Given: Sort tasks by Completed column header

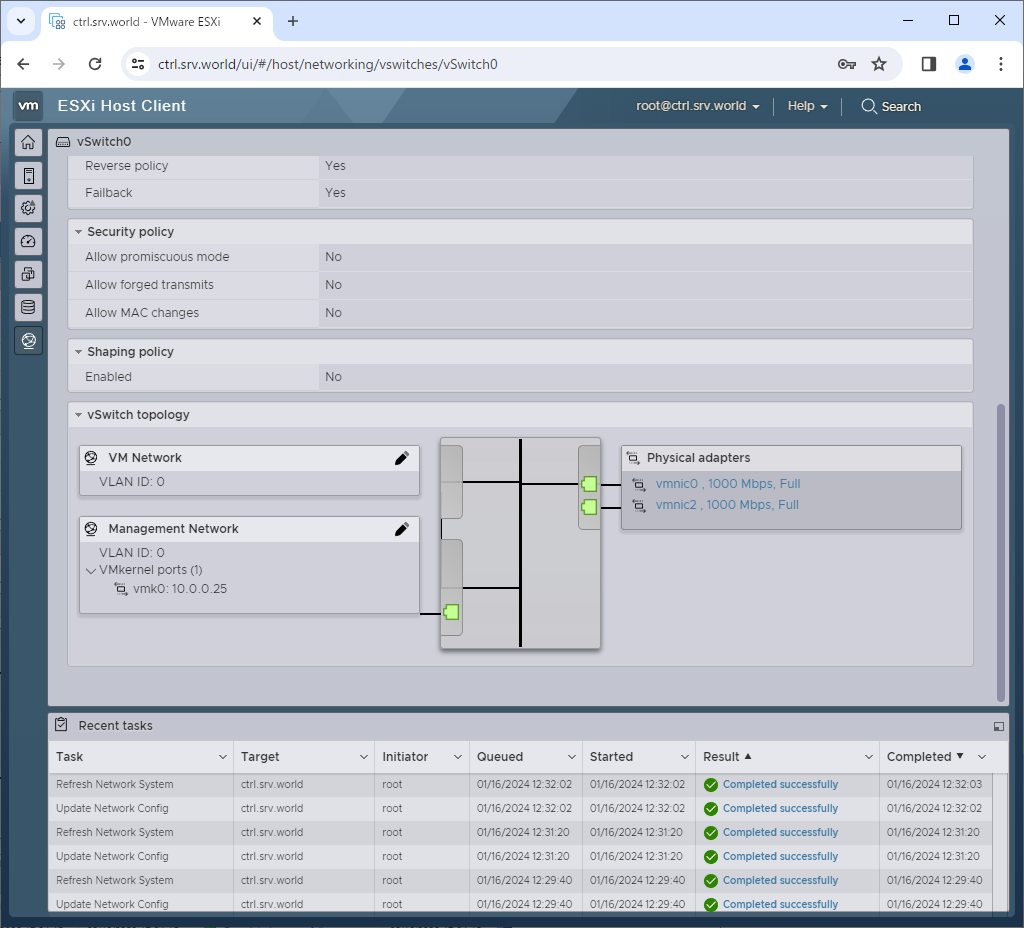Looking at the screenshot, I should point(919,757).
